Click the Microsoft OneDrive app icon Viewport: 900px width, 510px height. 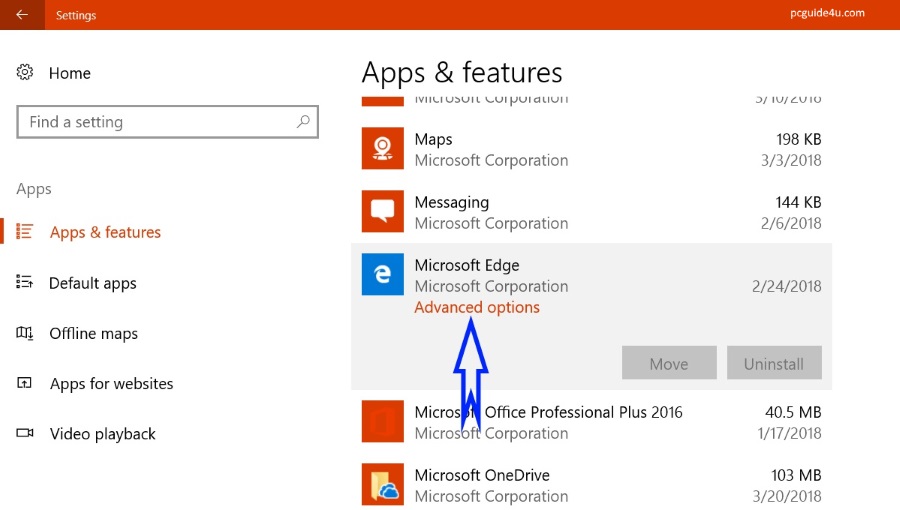tap(382, 485)
